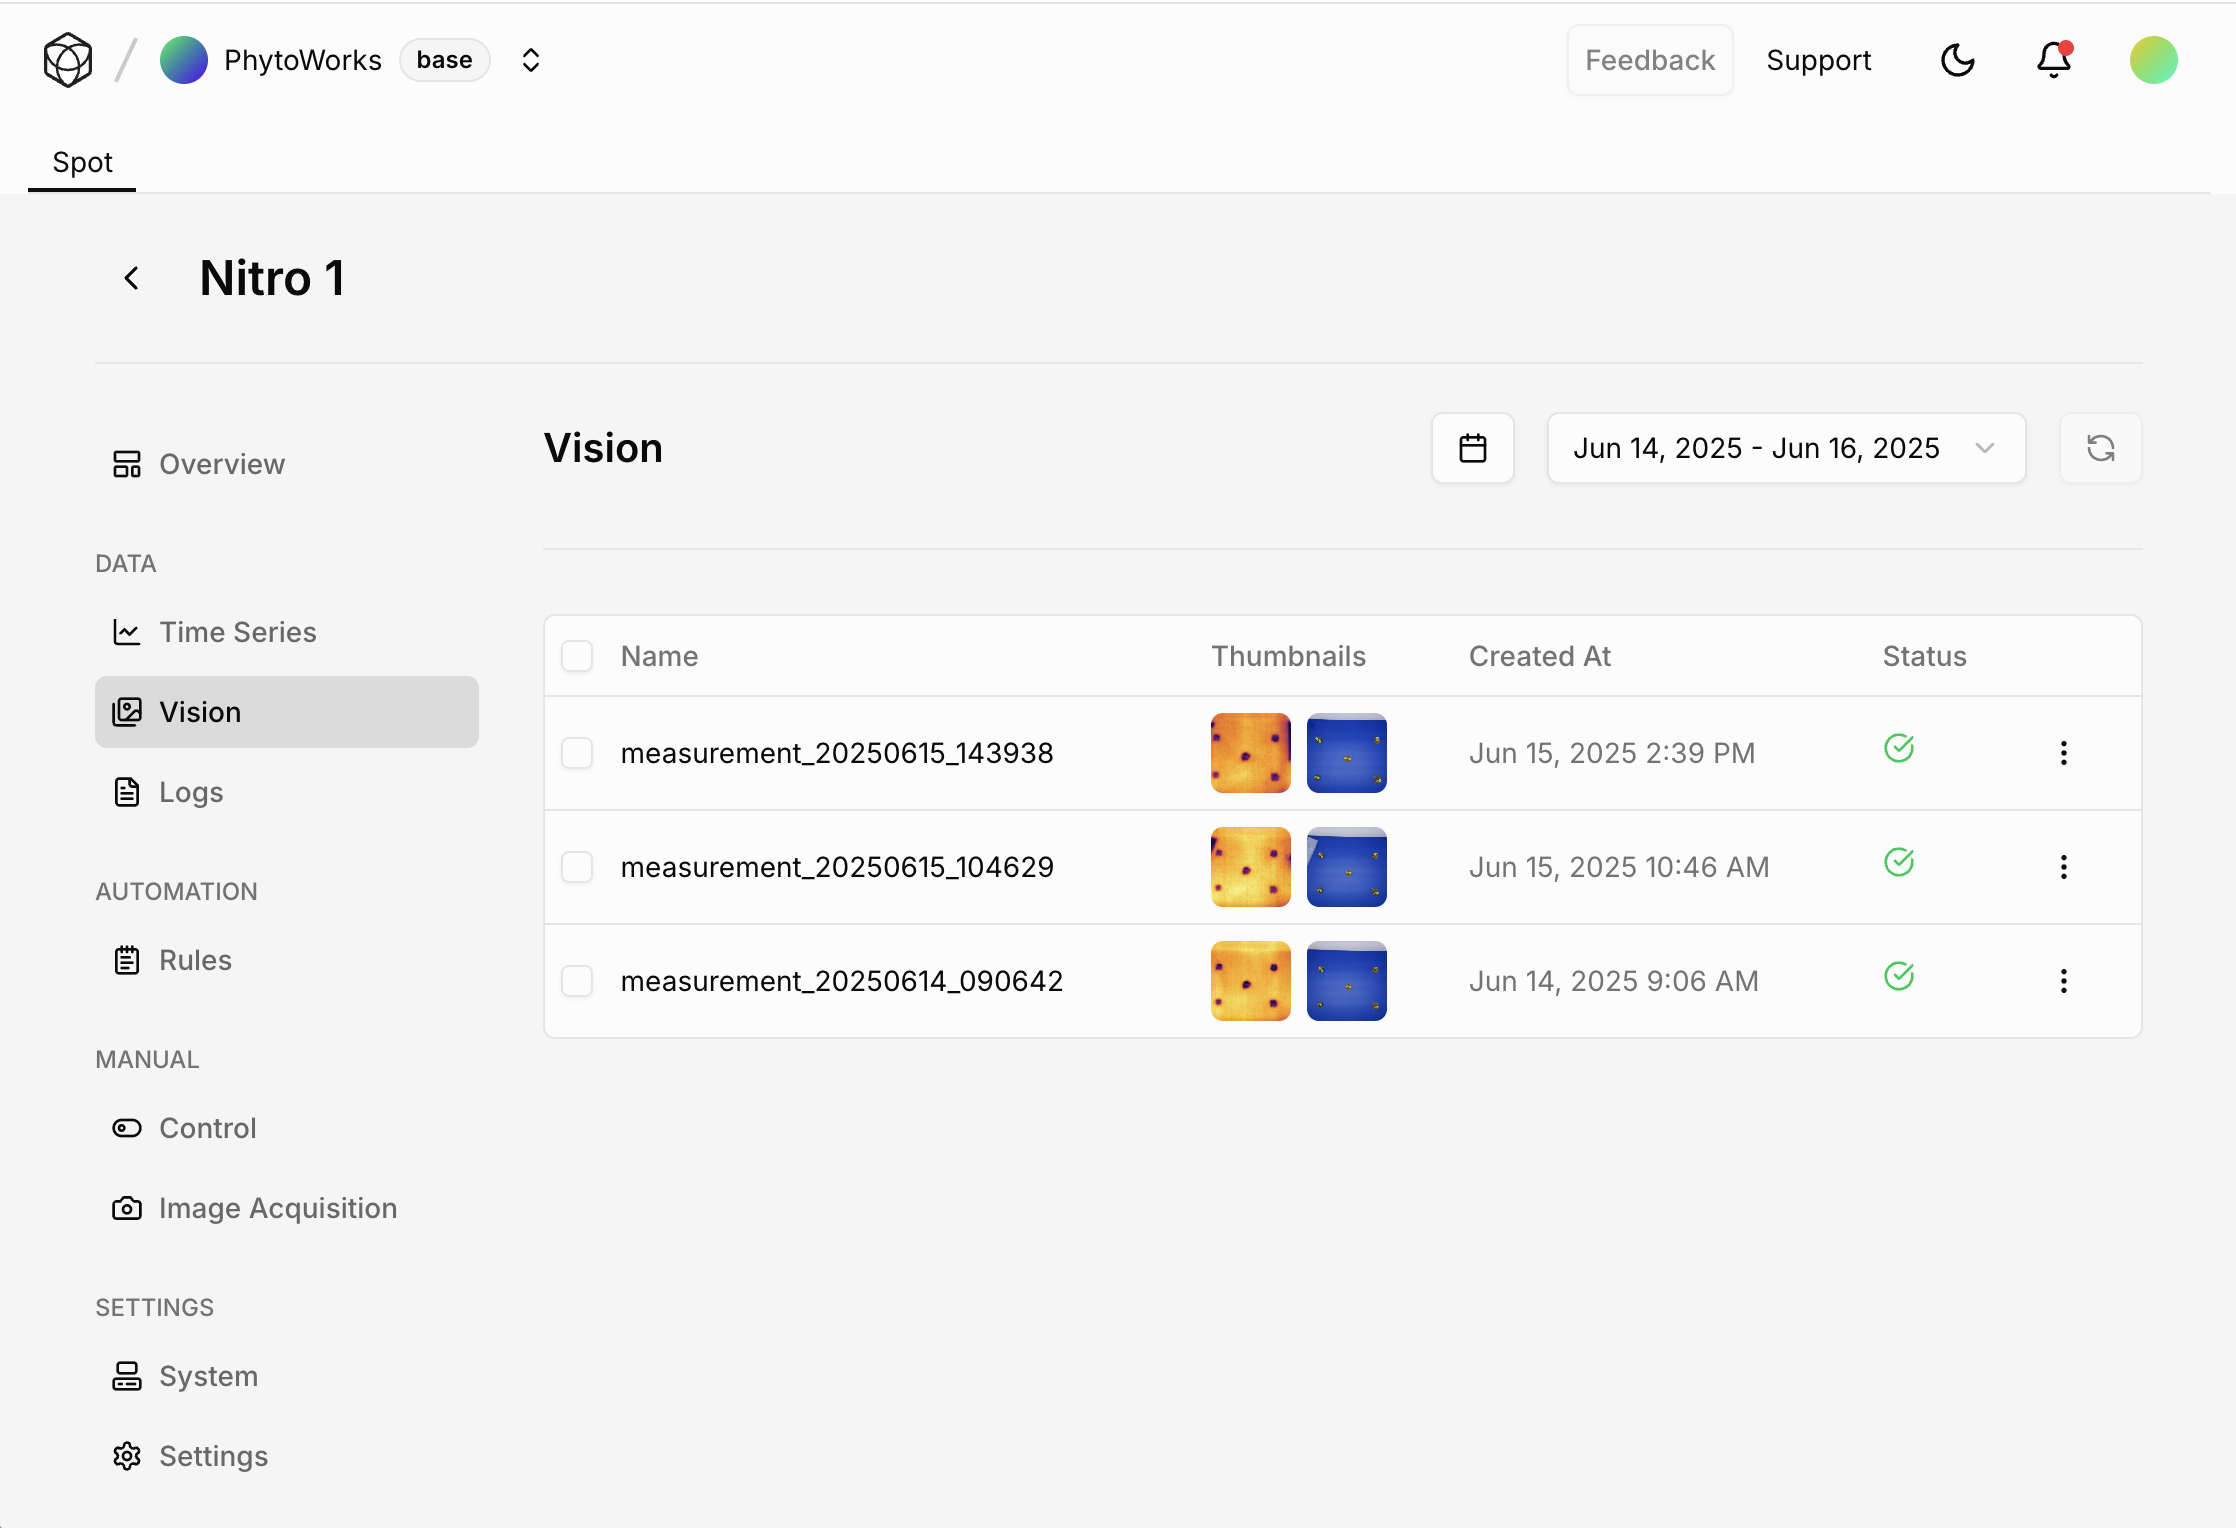Image resolution: width=2236 pixels, height=1528 pixels.
Task: Open blue thumbnail of measurement_20250615_143938
Action: [1347, 753]
